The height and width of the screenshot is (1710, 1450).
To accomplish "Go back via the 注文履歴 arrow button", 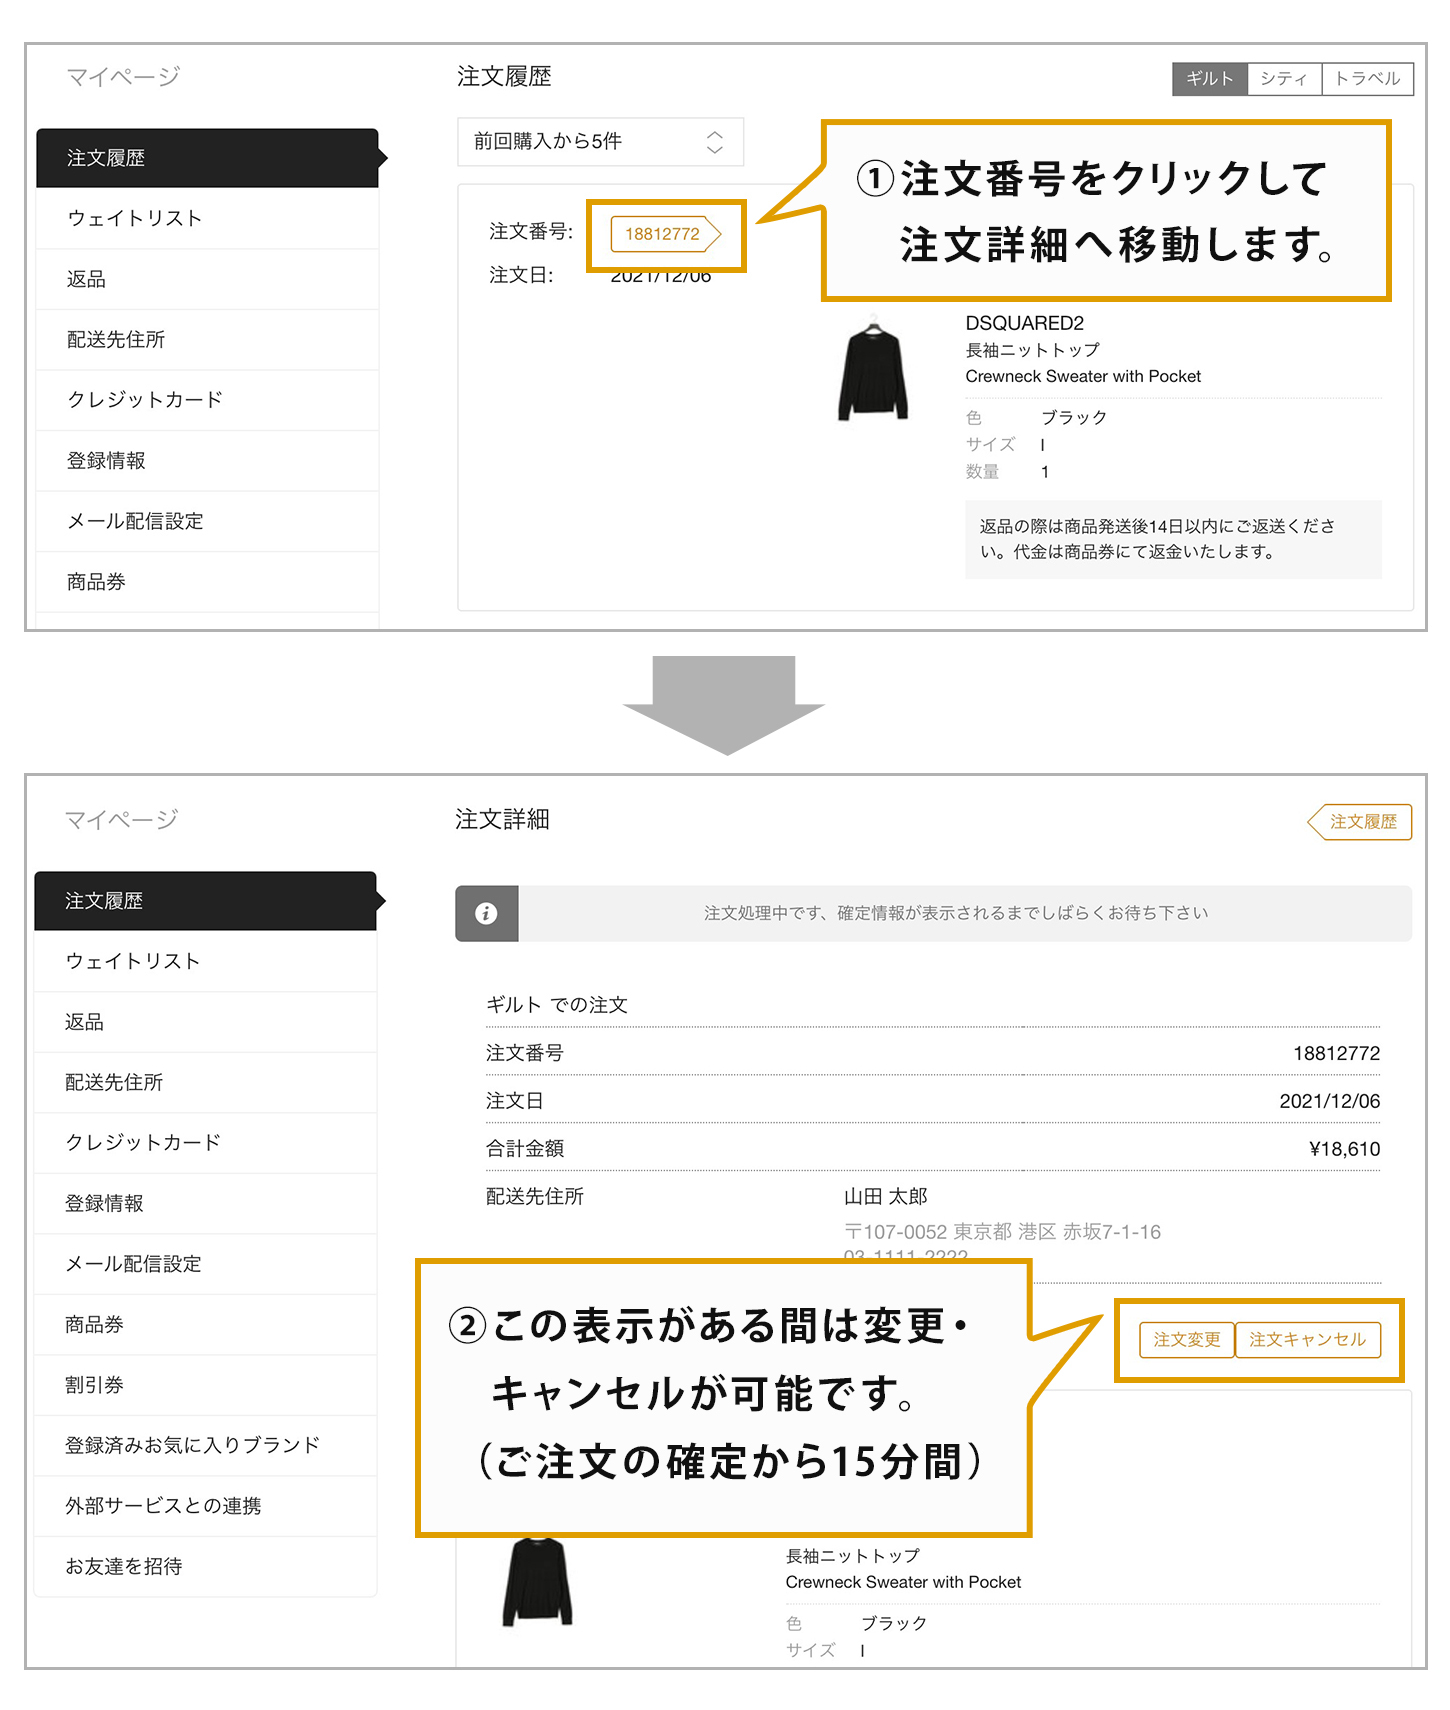I will click(1360, 822).
